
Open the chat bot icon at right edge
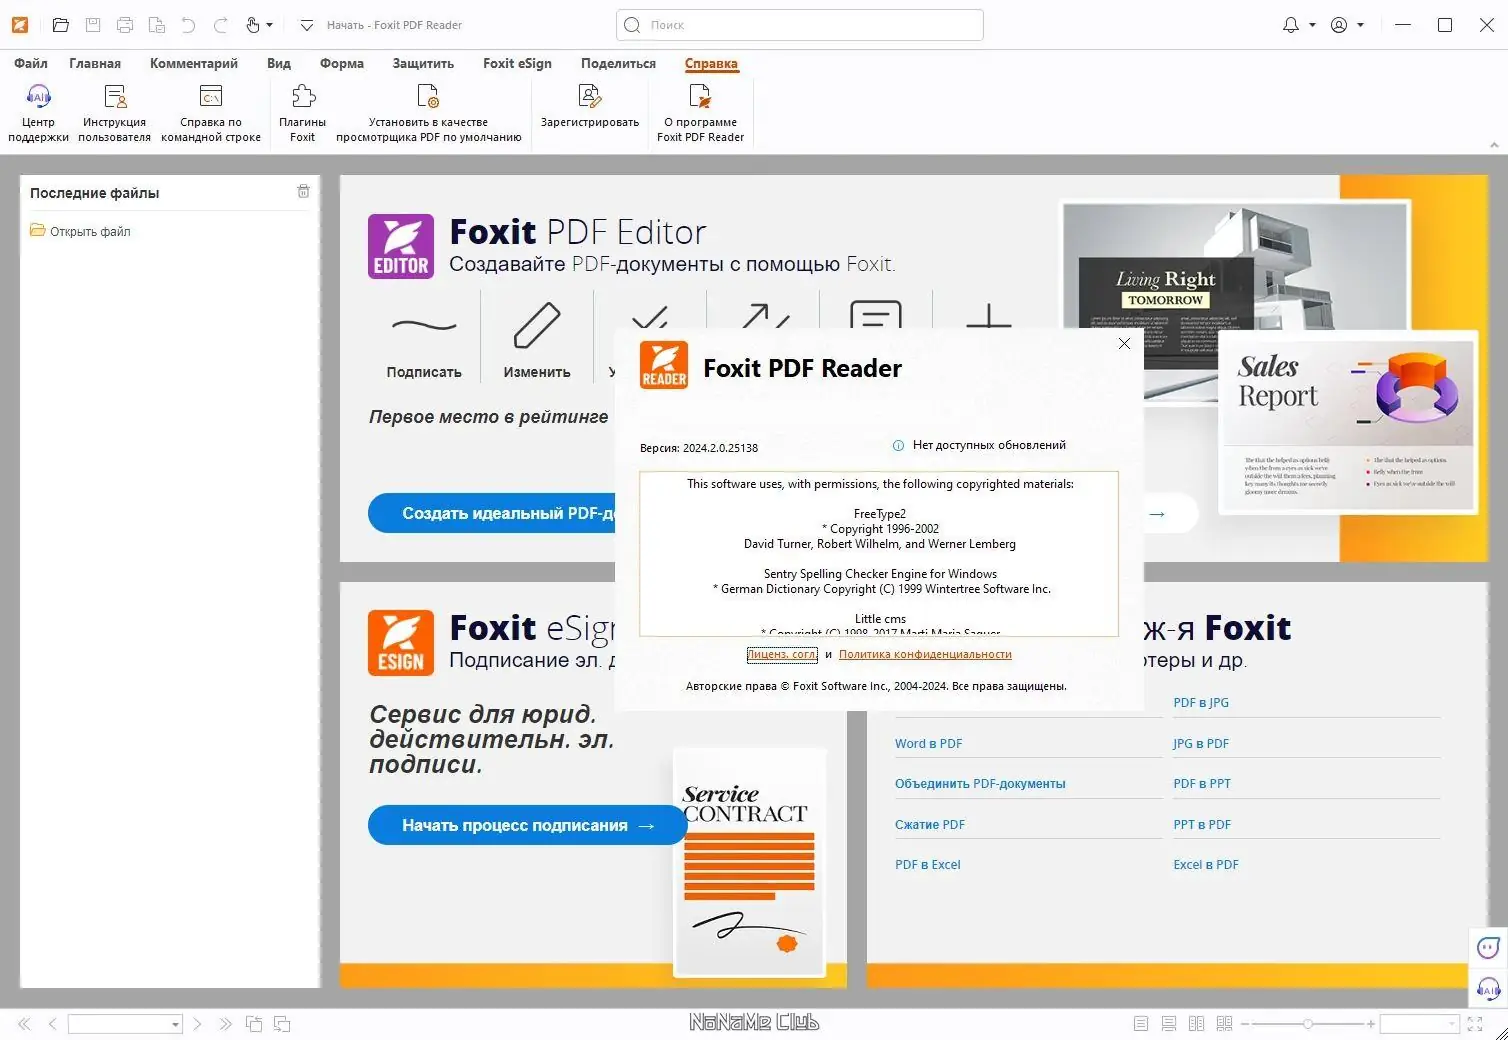click(1488, 947)
